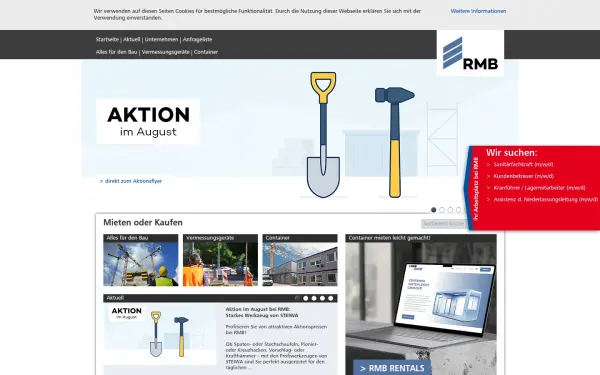Open the Anfrageliste navigation item
The height and width of the screenshot is (375, 600).
[x=197, y=39]
